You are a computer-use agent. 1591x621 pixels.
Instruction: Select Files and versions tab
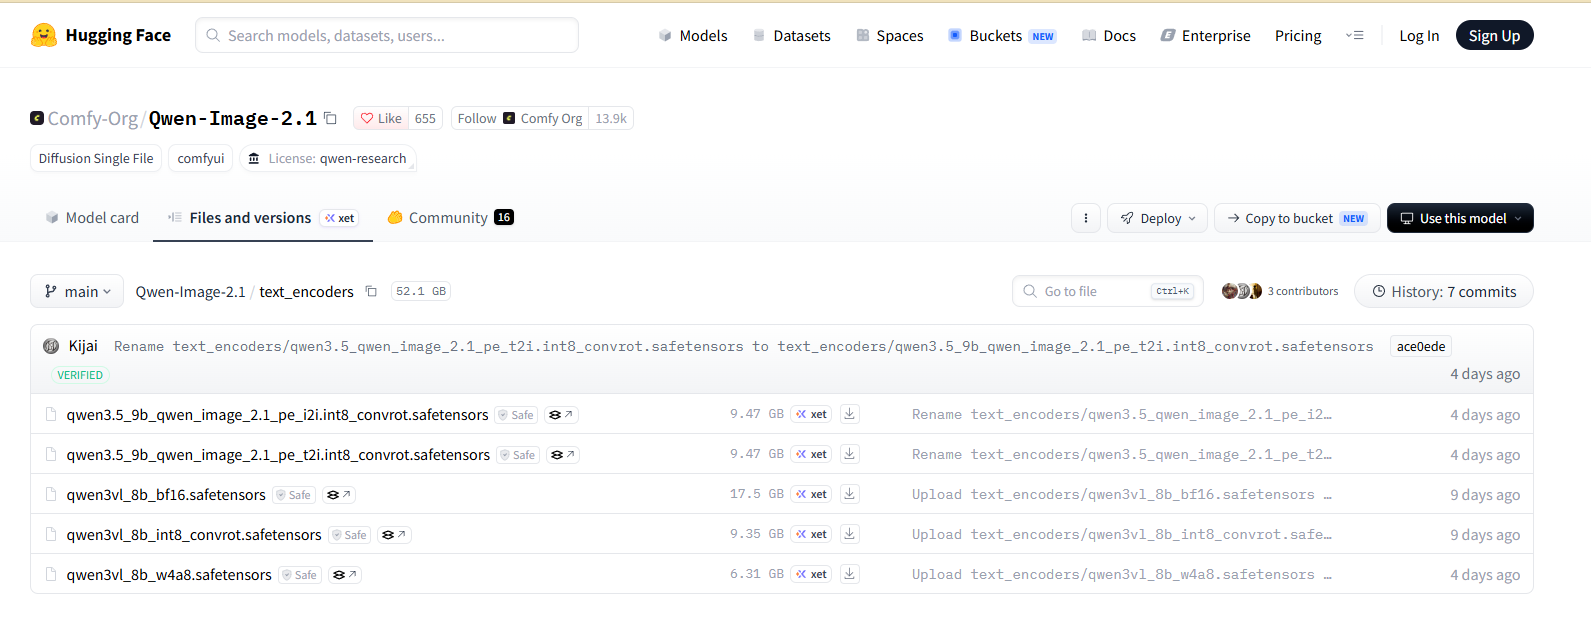pos(262,218)
